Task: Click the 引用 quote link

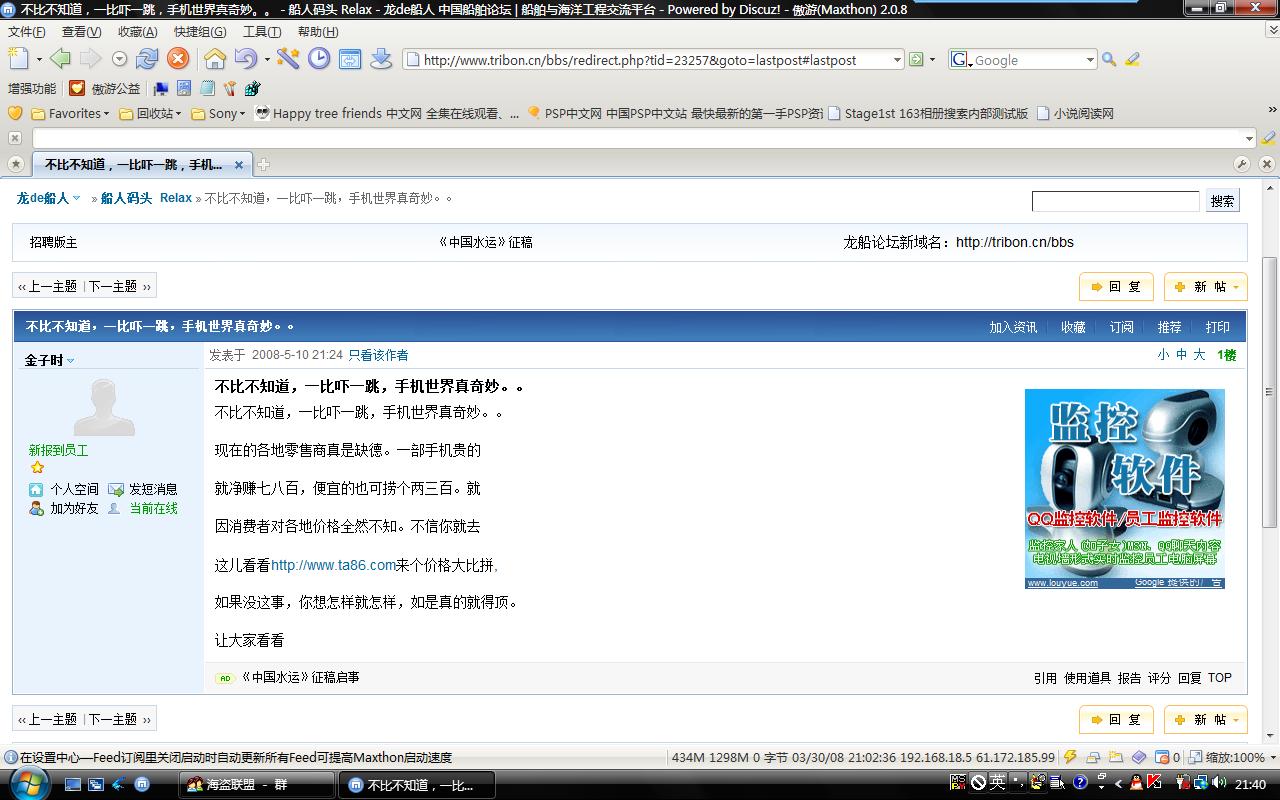Action: (1045, 678)
